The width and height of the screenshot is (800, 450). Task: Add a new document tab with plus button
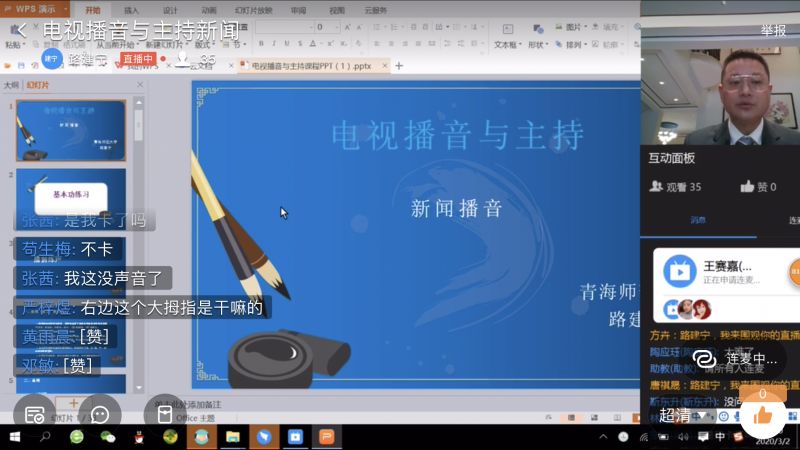click(x=399, y=66)
